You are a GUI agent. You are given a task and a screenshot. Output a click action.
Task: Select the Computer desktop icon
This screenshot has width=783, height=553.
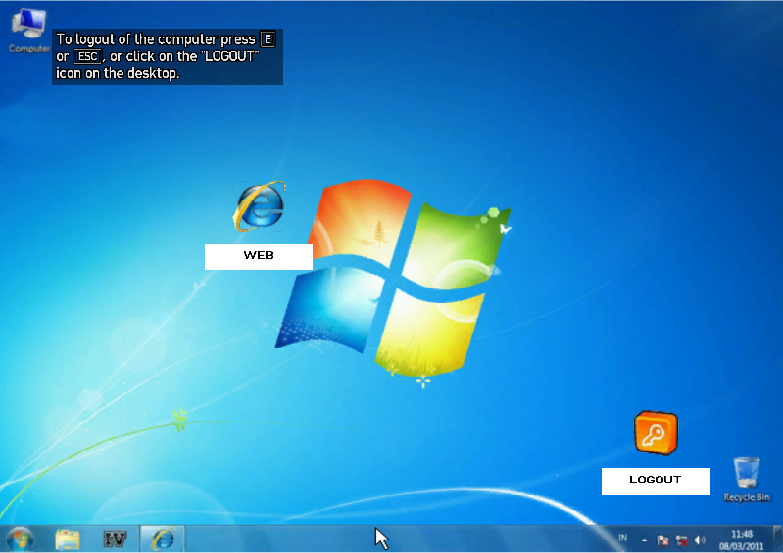coord(29,30)
